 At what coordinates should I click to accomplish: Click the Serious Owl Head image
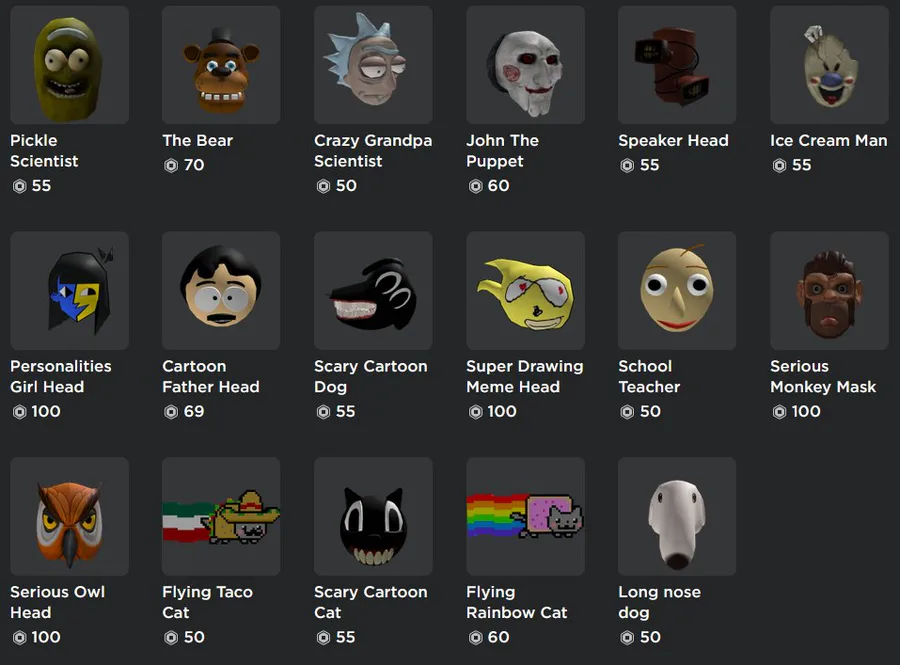pos(69,516)
